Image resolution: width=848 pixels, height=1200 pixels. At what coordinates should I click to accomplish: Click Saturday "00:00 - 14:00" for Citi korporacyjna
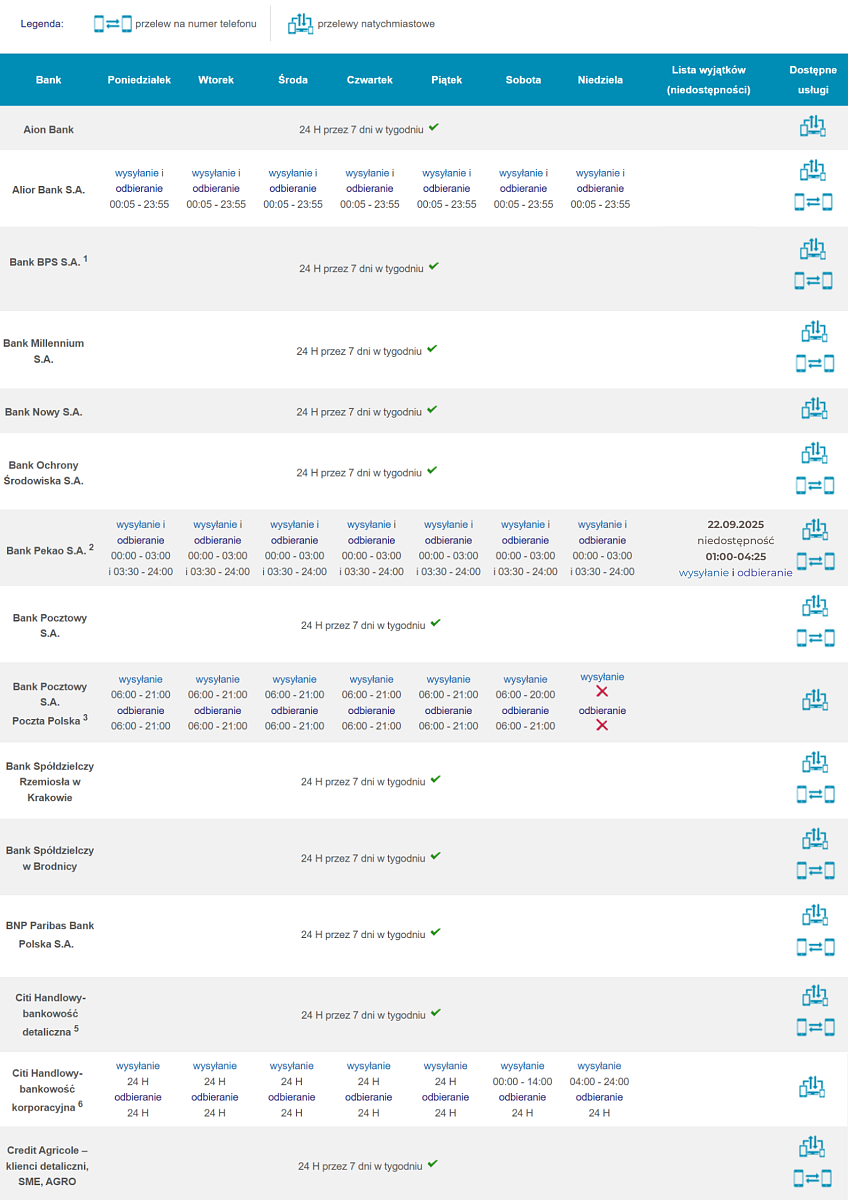click(523, 1081)
